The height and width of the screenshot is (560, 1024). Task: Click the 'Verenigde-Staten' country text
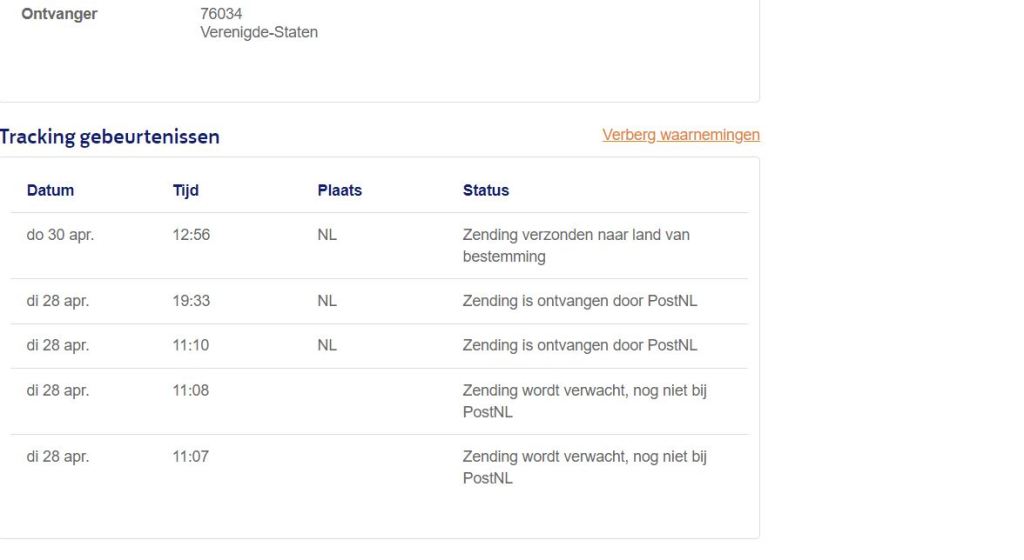(x=259, y=32)
